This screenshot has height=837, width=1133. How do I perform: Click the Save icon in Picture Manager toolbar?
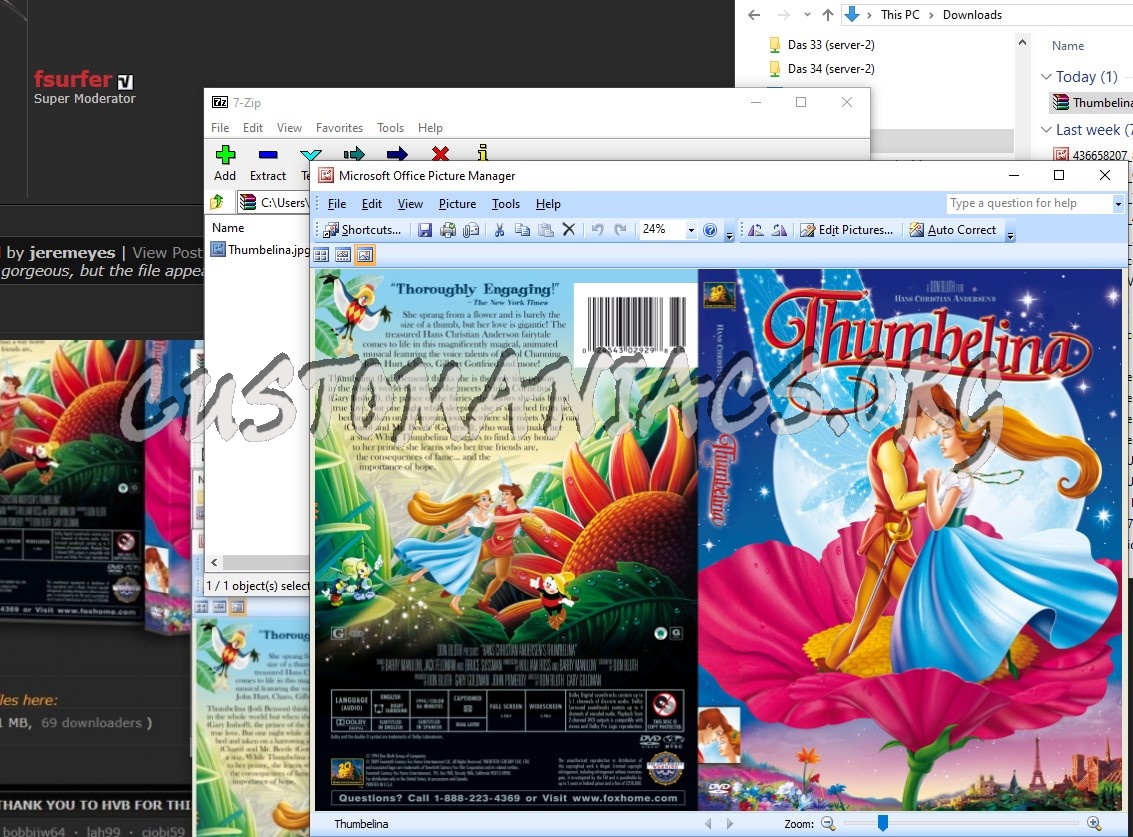[x=425, y=230]
